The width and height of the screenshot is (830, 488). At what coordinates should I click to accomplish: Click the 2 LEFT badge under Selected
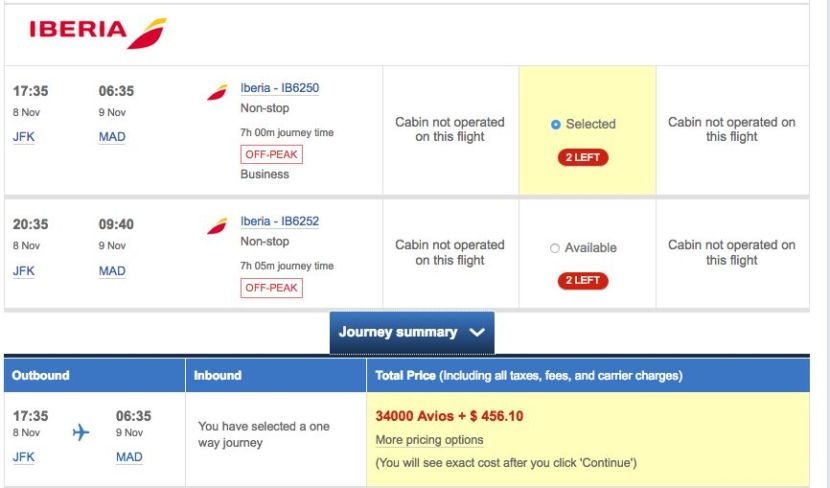pos(583,158)
